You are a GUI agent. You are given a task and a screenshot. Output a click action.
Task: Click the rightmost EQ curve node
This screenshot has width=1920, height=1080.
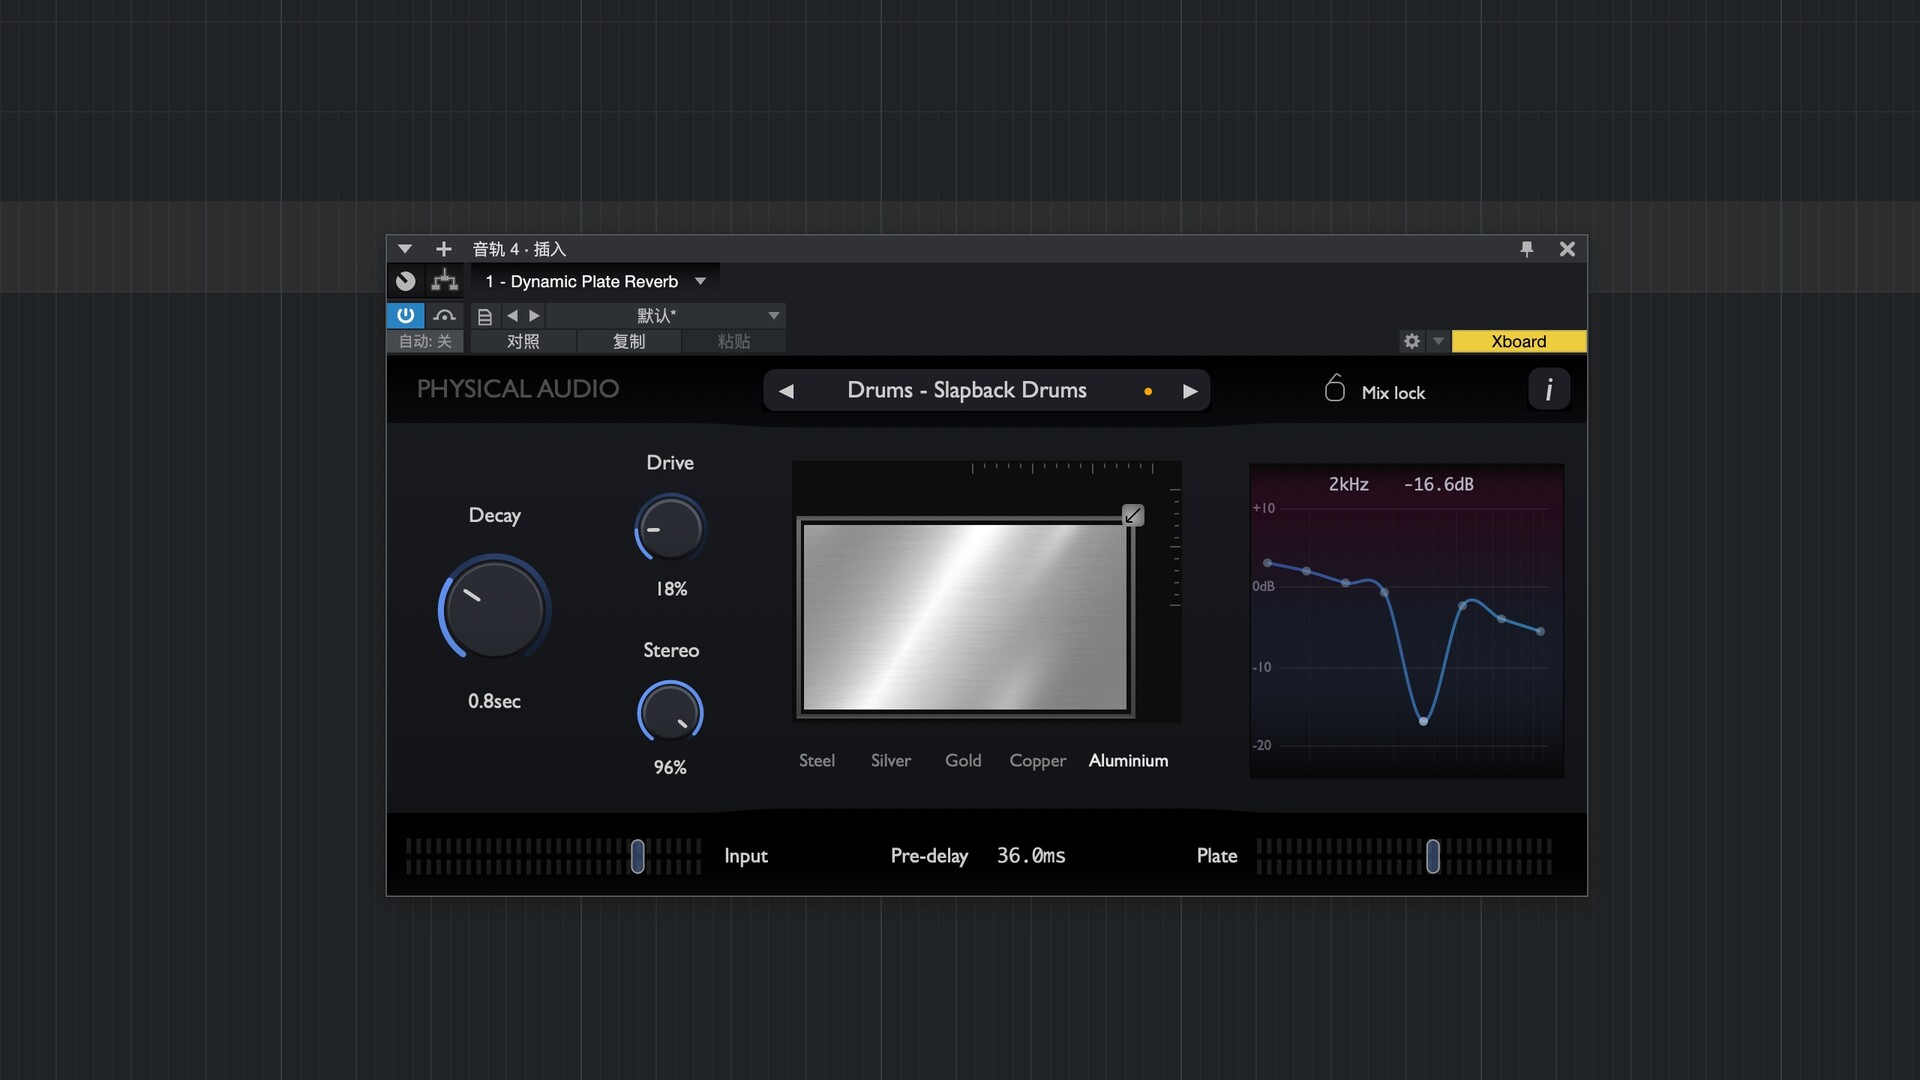click(x=1540, y=631)
